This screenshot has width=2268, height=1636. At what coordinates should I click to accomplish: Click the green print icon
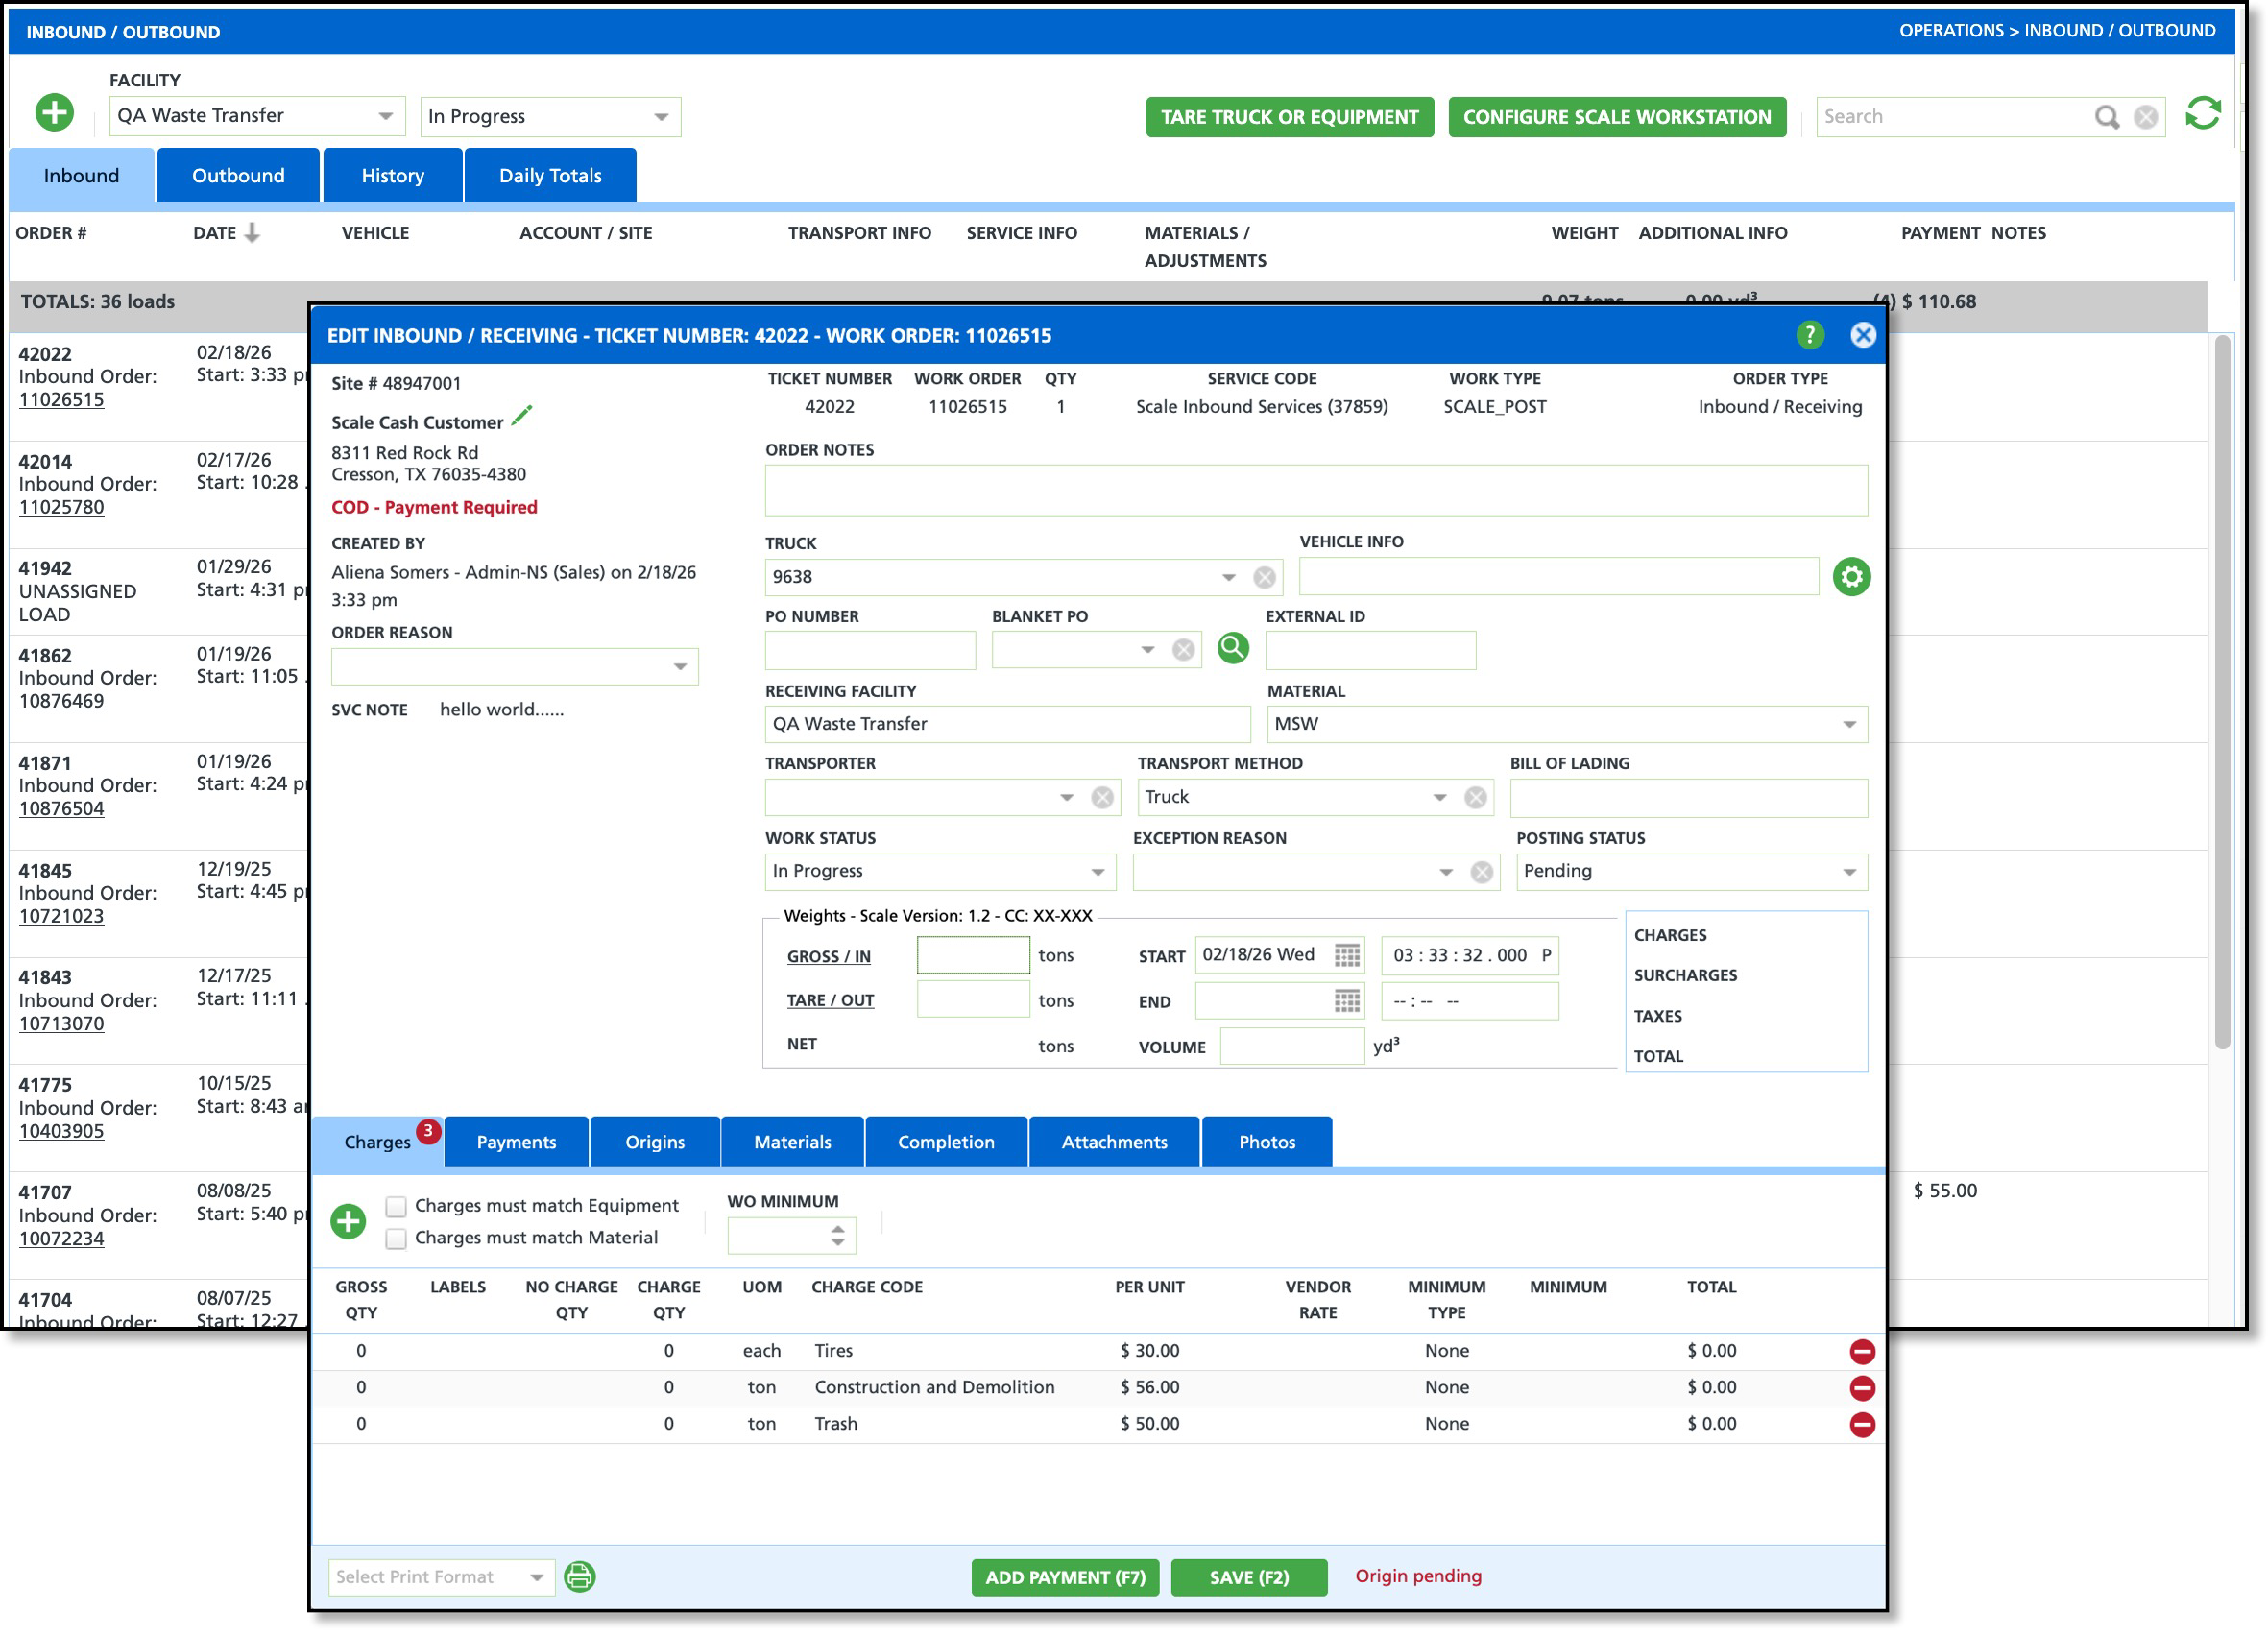pyautogui.click(x=580, y=1577)
